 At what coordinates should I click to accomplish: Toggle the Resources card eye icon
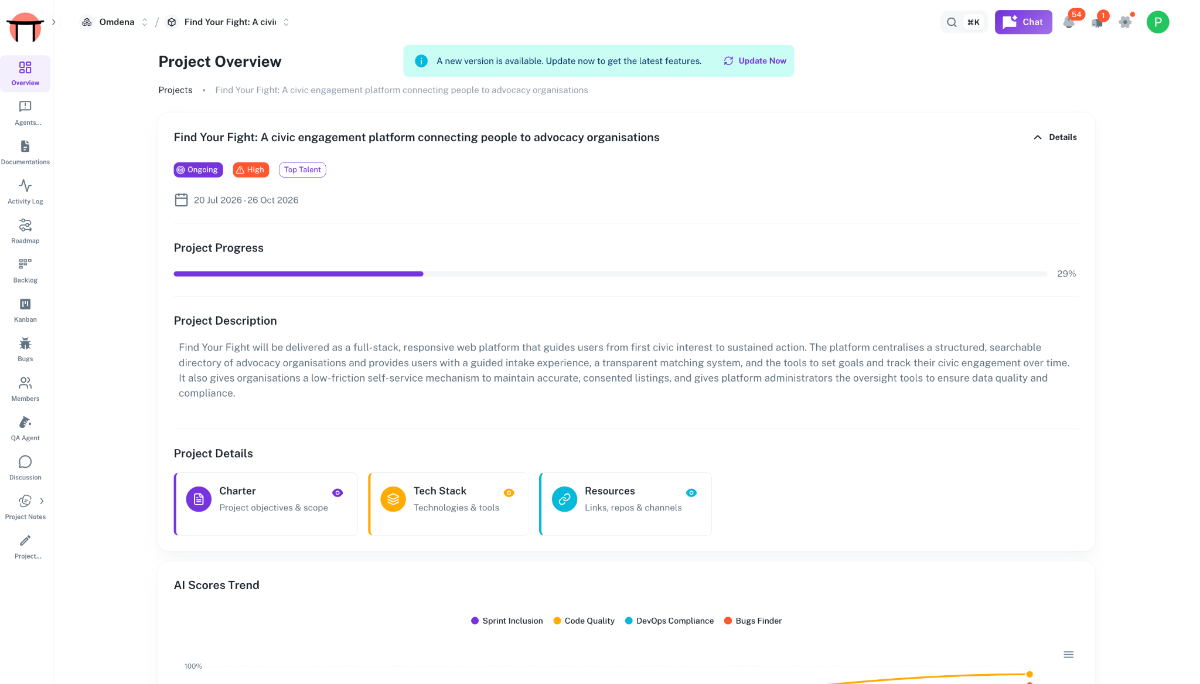(x=691, y=492)
